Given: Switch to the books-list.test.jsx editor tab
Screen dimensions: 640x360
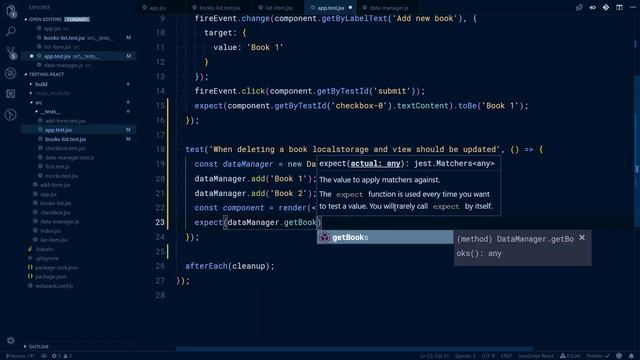Looking at the screenshot, I should pyautogui.click(x=219, y=8).
